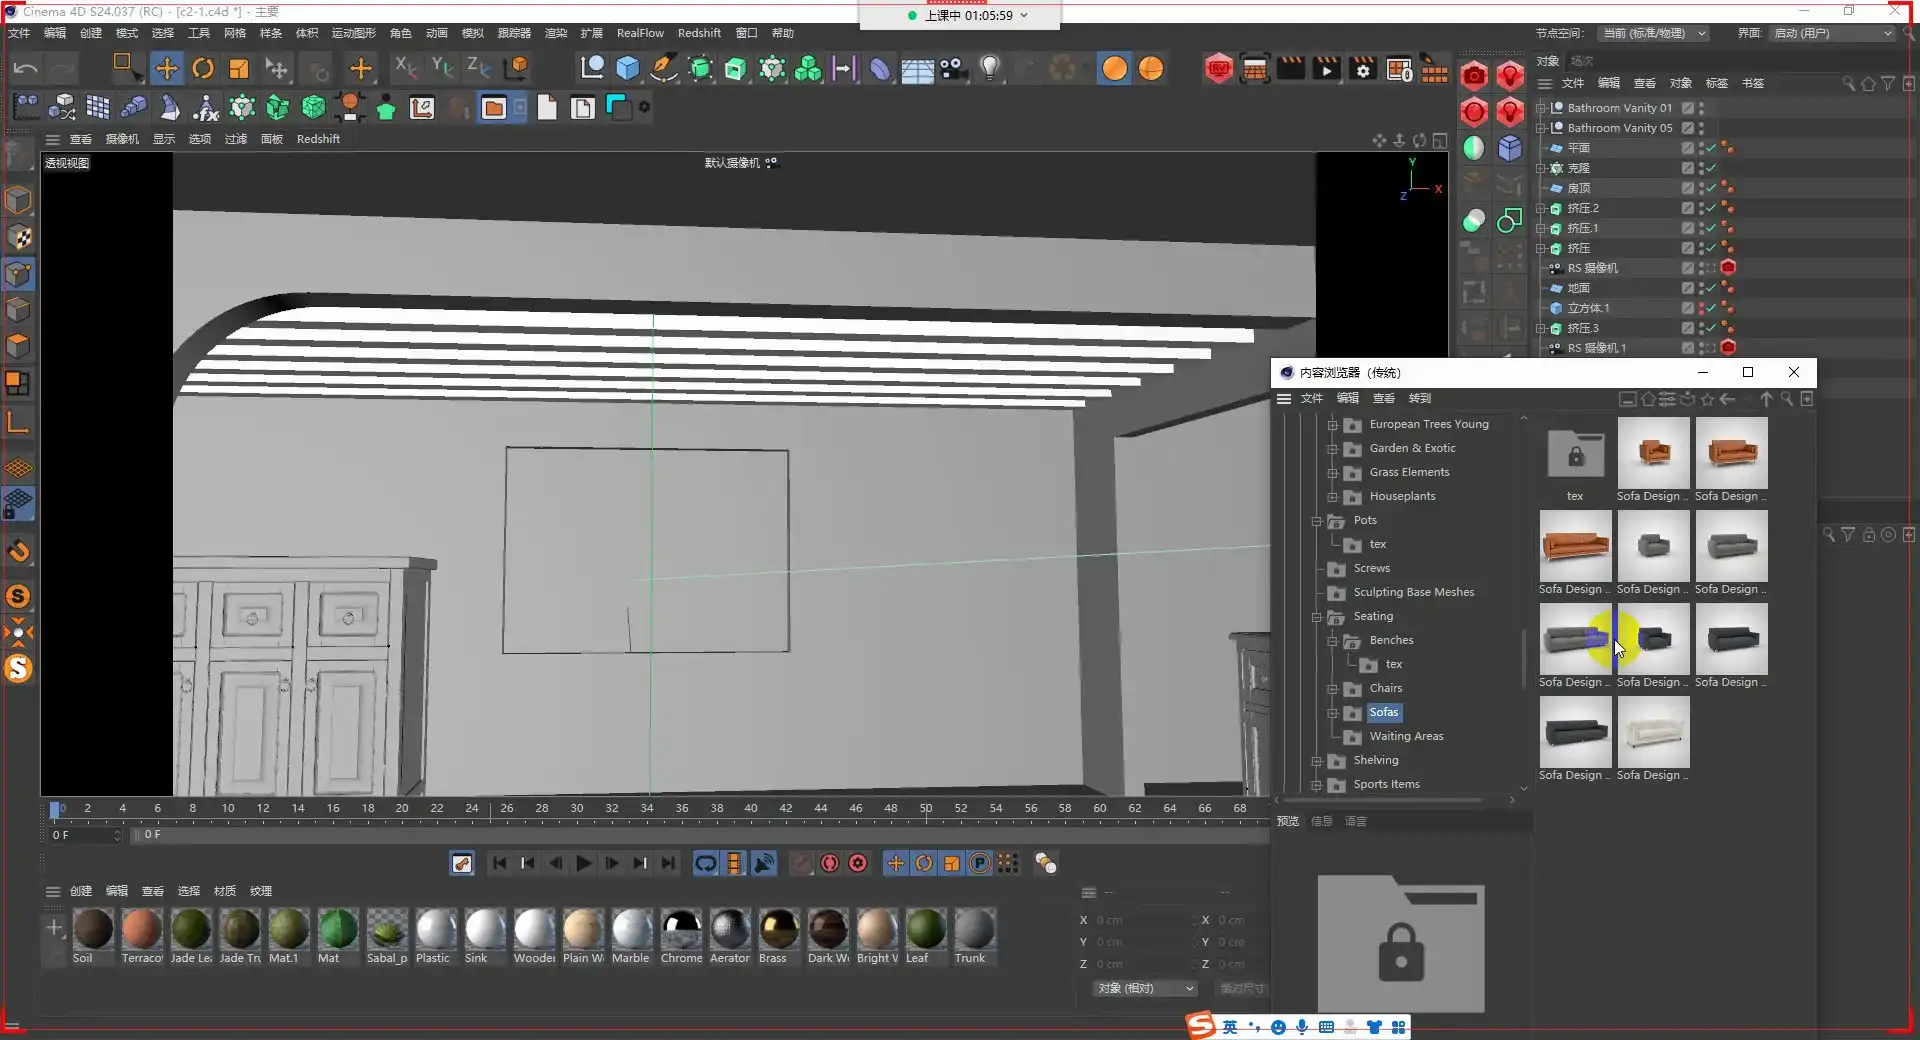Screen dimensions: 1920x1040
Task: Click the Undo arrow icon
Action: [26, 68]
